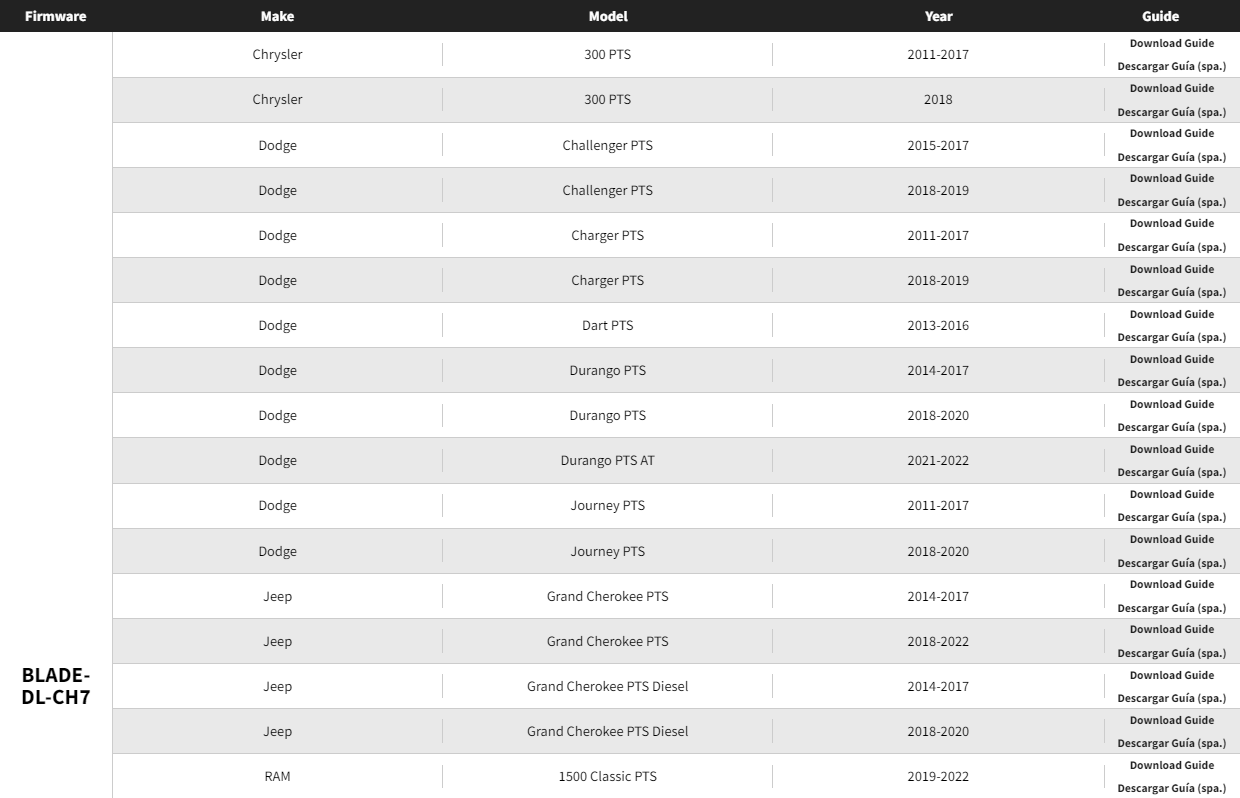Open Download Guide for Grand Cherokee PTS 2014-2017
This screenshot has height=798, width=1240.
(1171, 584)
